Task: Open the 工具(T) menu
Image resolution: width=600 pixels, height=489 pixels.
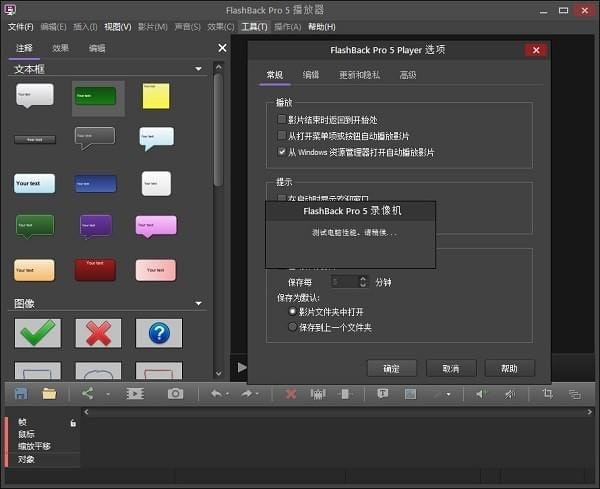Action: [255, 26]
